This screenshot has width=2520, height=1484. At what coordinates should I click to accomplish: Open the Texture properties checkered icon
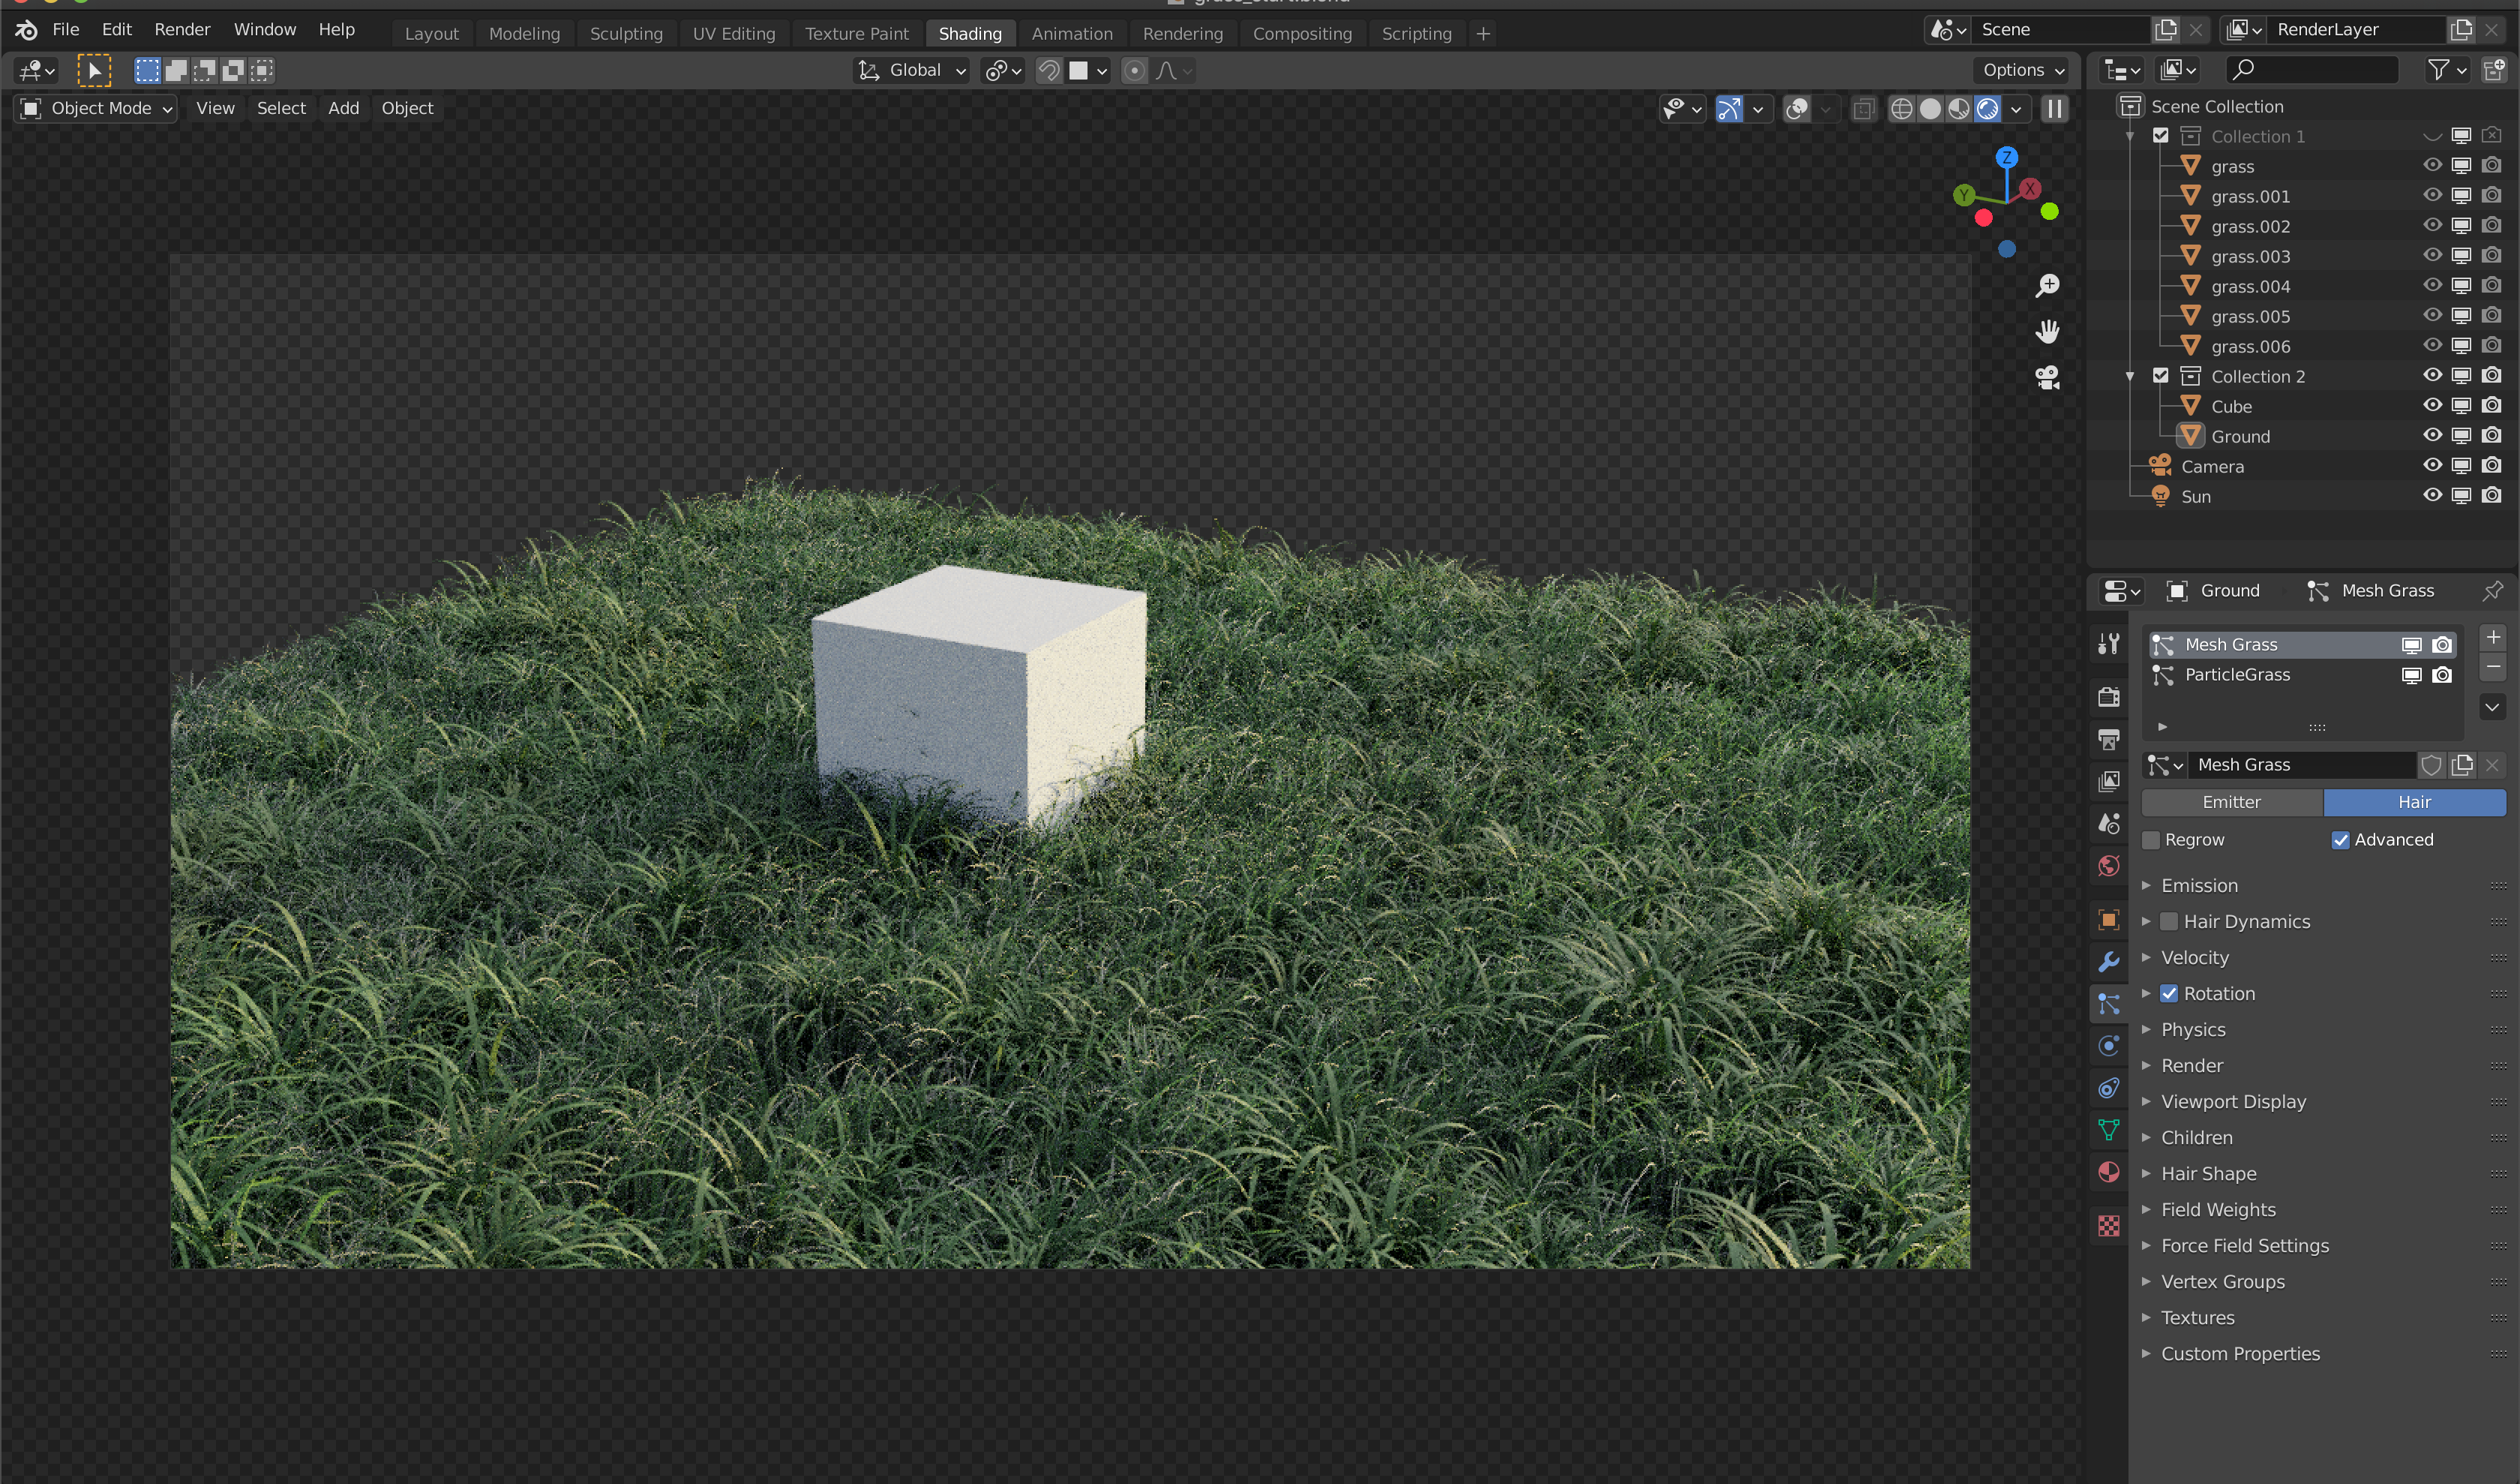coord(2109,1225)
